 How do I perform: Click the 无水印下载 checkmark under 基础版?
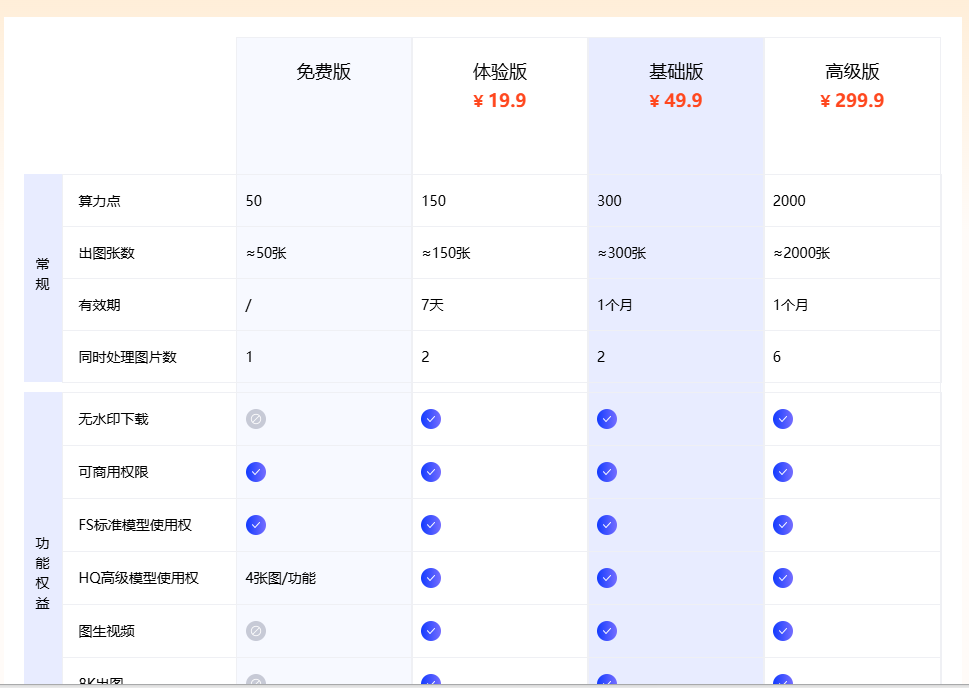click(x=607, y=419)
